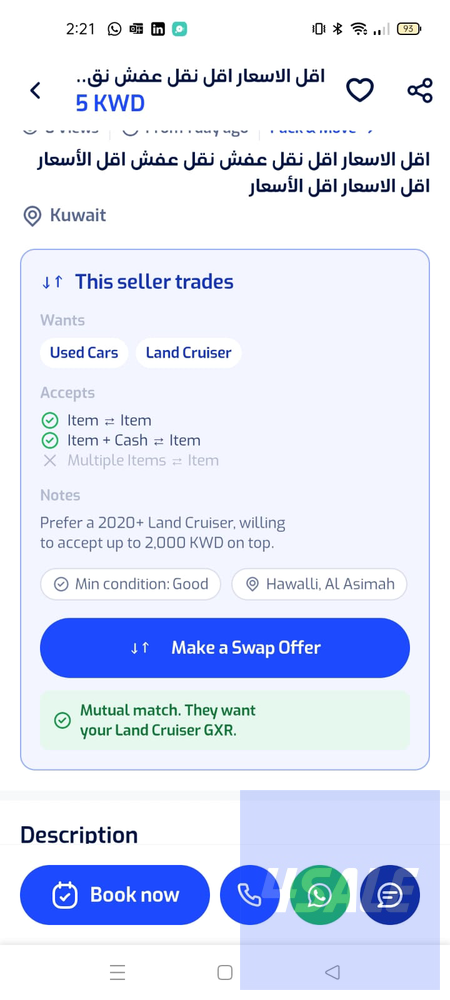Select the Used Cars chip
The height and width of the screenshot is (1000, 450).
84,353
